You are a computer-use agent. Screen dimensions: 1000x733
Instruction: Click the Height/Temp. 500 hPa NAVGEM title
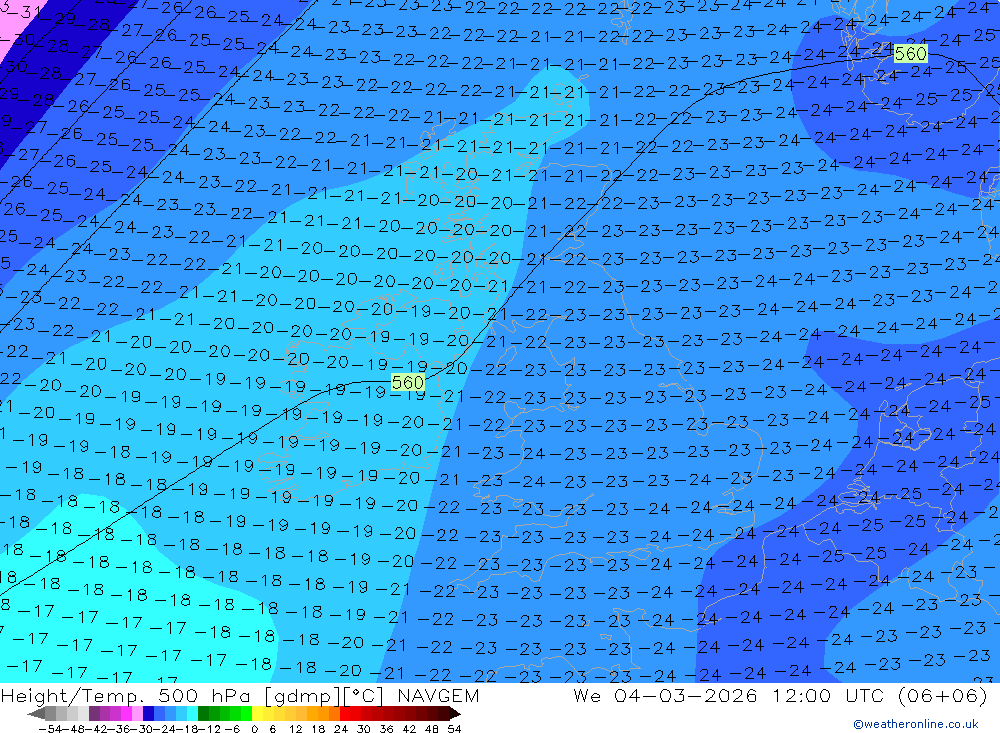click(240, 695)
